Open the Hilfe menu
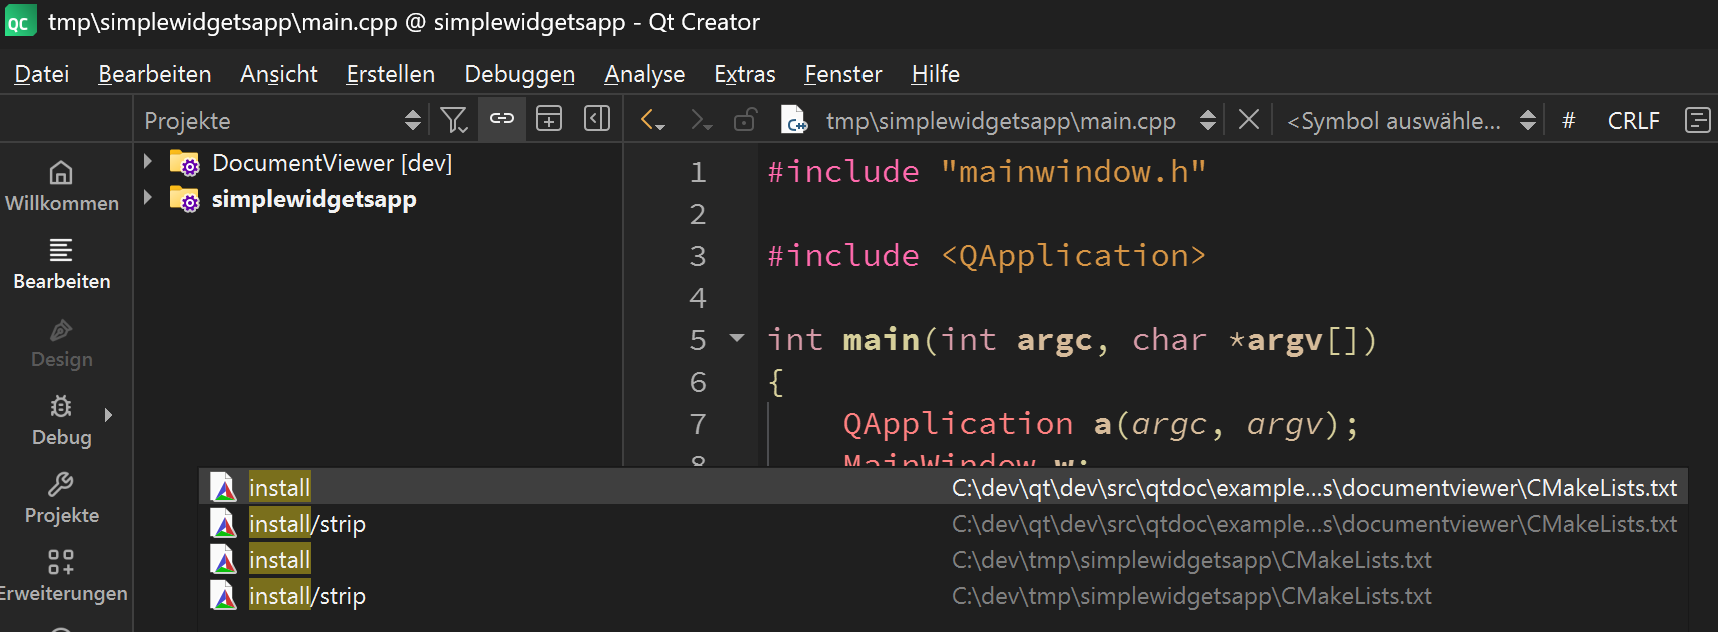Viewport: 1718px width, 632px height. pos(936,74)
